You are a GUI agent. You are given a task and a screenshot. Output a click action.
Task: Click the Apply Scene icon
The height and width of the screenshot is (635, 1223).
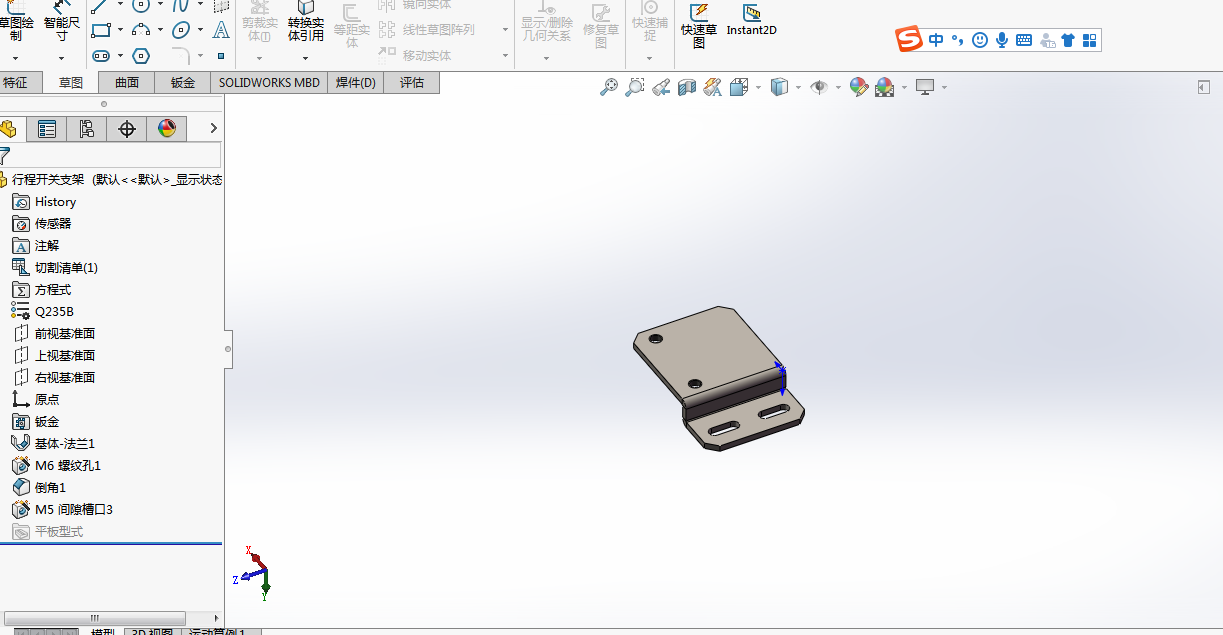click(x=884, y=88)
